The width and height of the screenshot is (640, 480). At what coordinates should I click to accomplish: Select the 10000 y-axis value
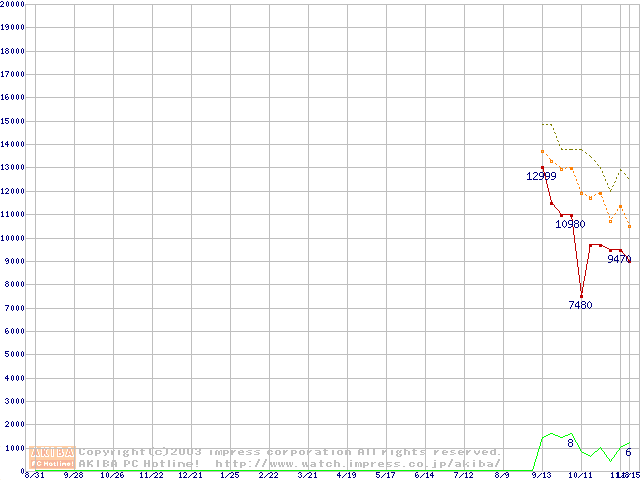(12, 238)
